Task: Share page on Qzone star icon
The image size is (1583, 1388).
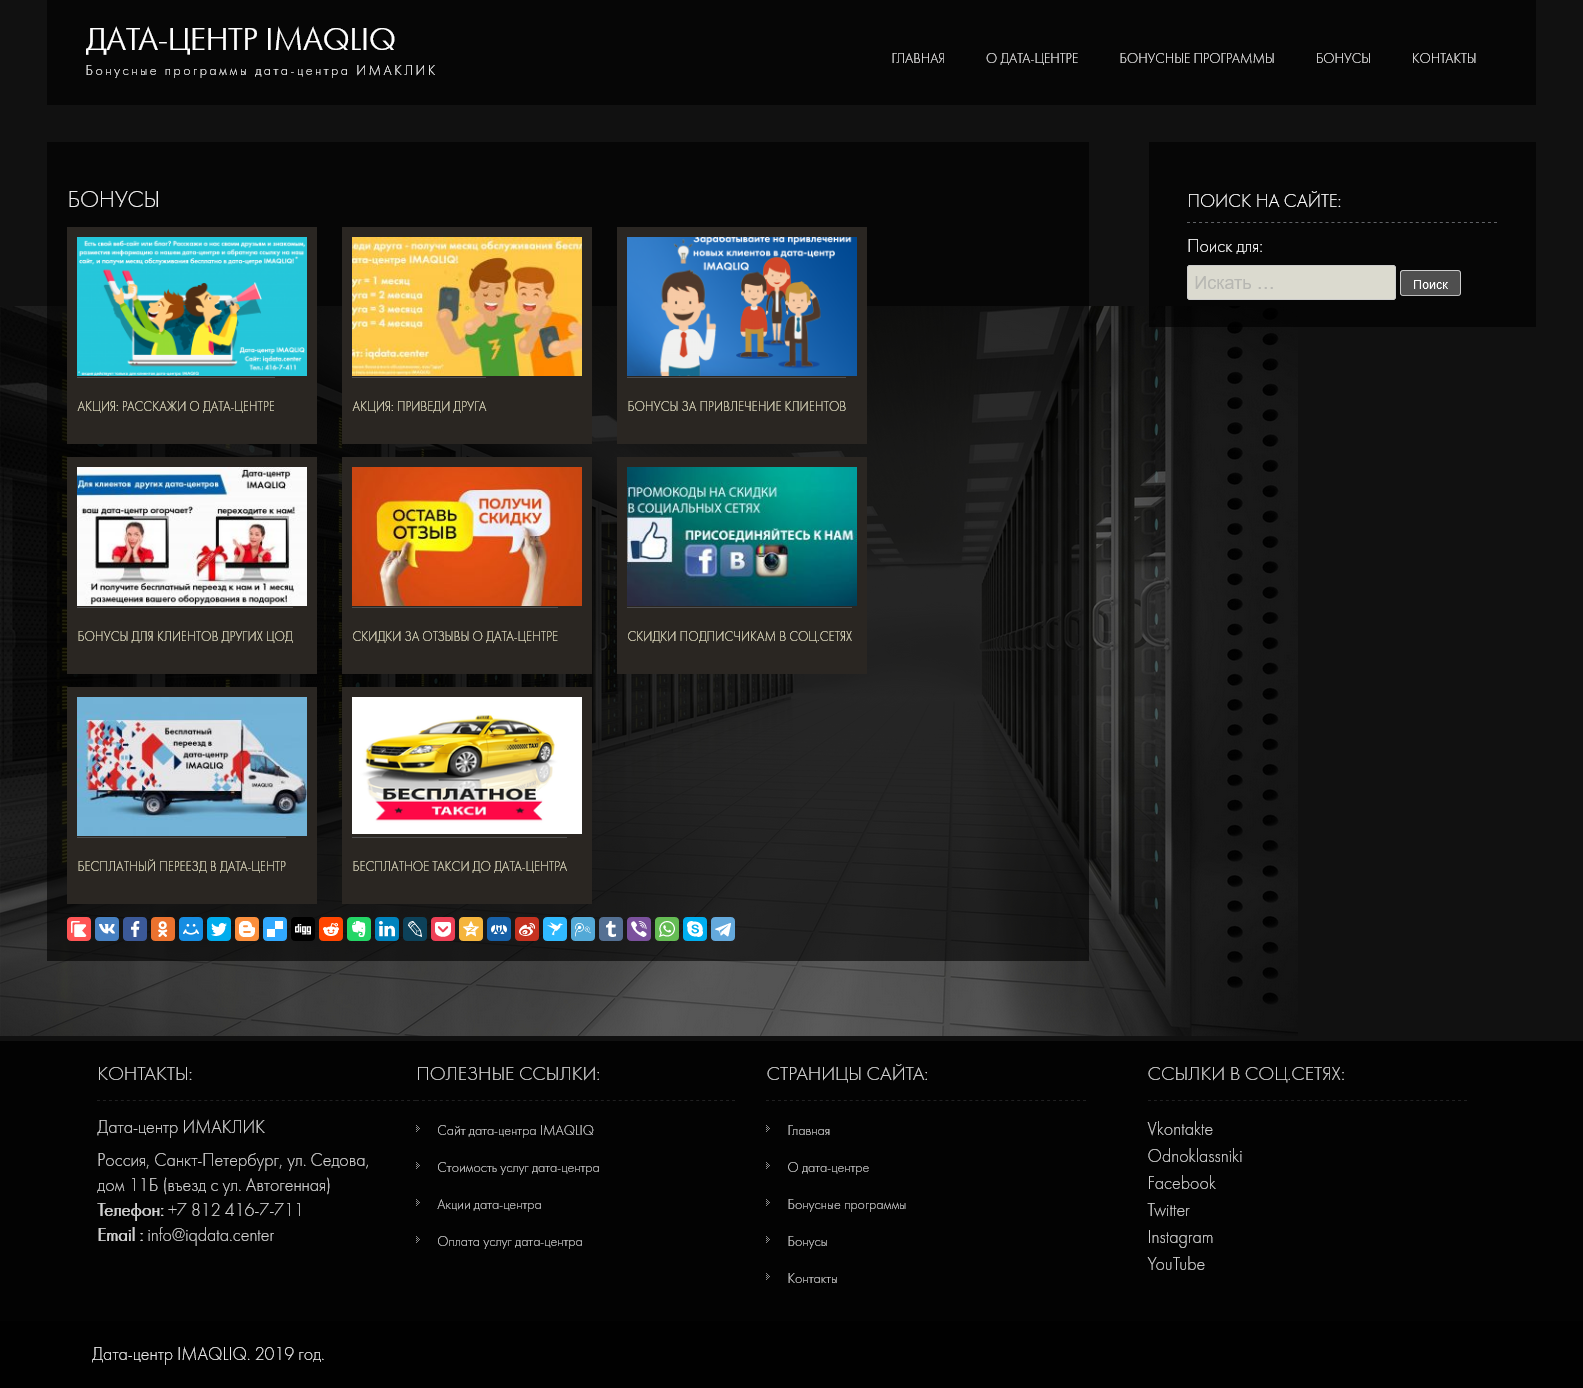Action: (471, 929)
